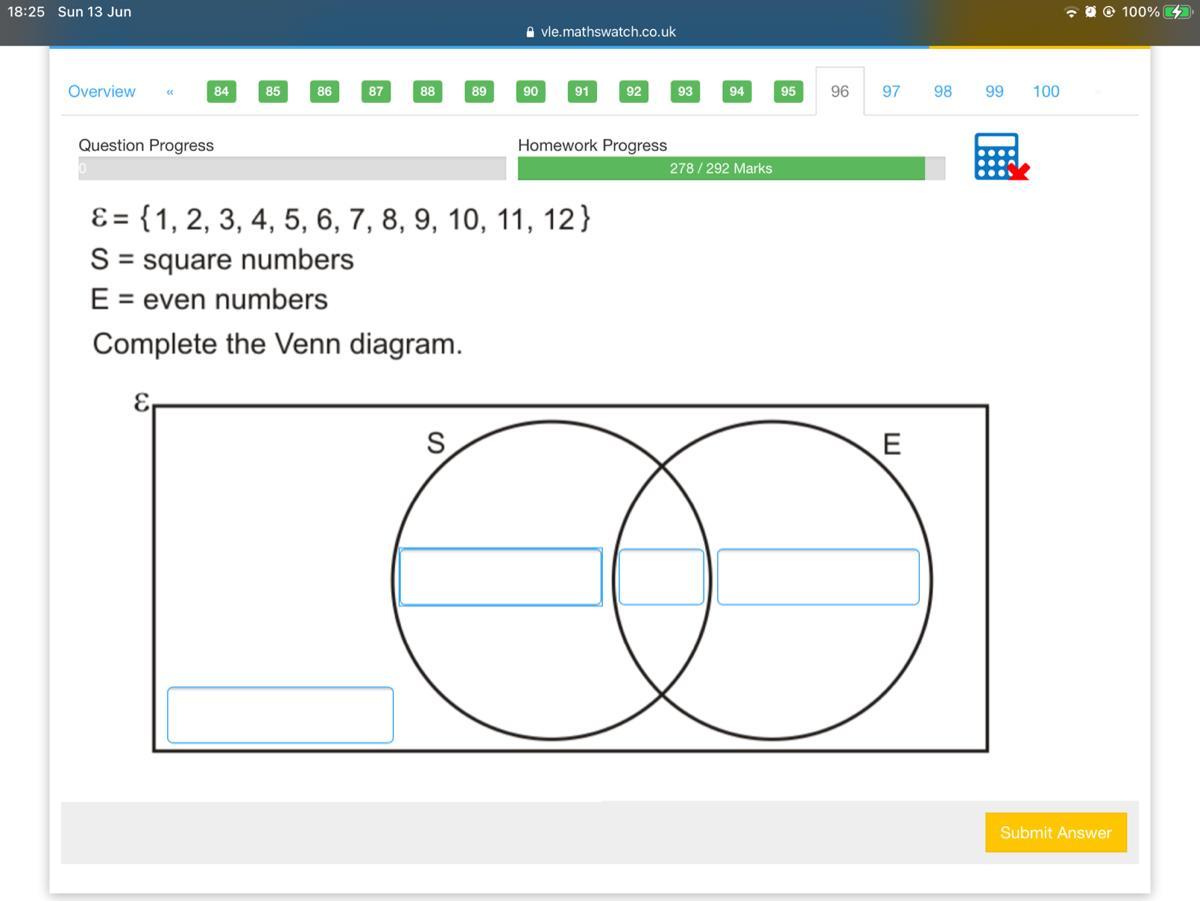Viewport: 1200px width, 901px height.
Task: Go to question 87
Action: (x=376, y=91)
